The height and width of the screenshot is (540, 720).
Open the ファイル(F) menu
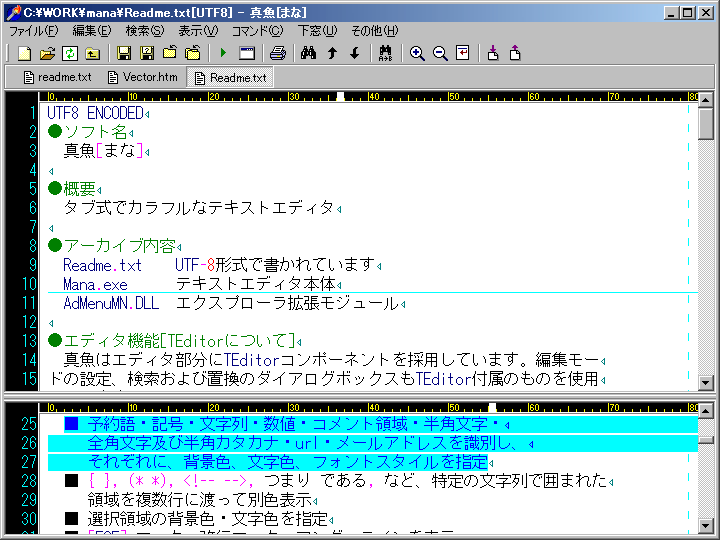pos(34,31)
